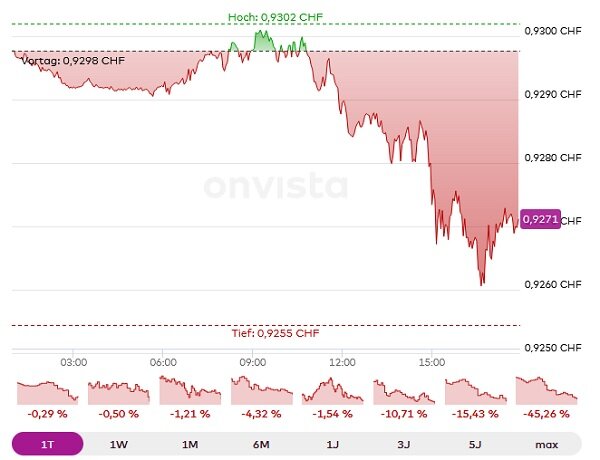Open the -0,50 % sparkline thumbnail
This screenshot has height=460, width=600.
point(119,390)
